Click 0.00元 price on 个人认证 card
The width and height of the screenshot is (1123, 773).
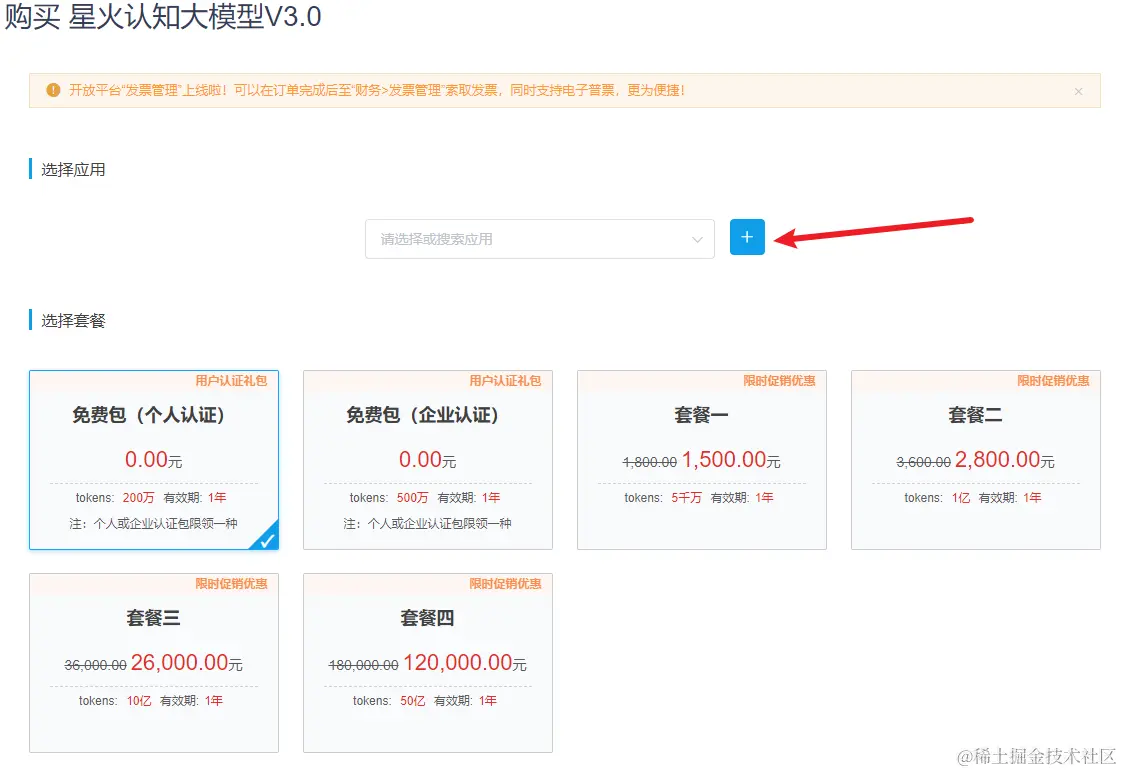pyautogui.click(x=153, y=460)
